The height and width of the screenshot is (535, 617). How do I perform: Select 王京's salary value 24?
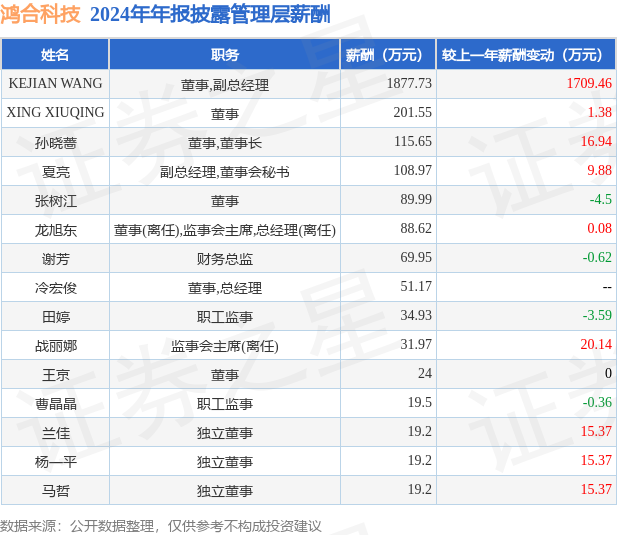(425, 374)
